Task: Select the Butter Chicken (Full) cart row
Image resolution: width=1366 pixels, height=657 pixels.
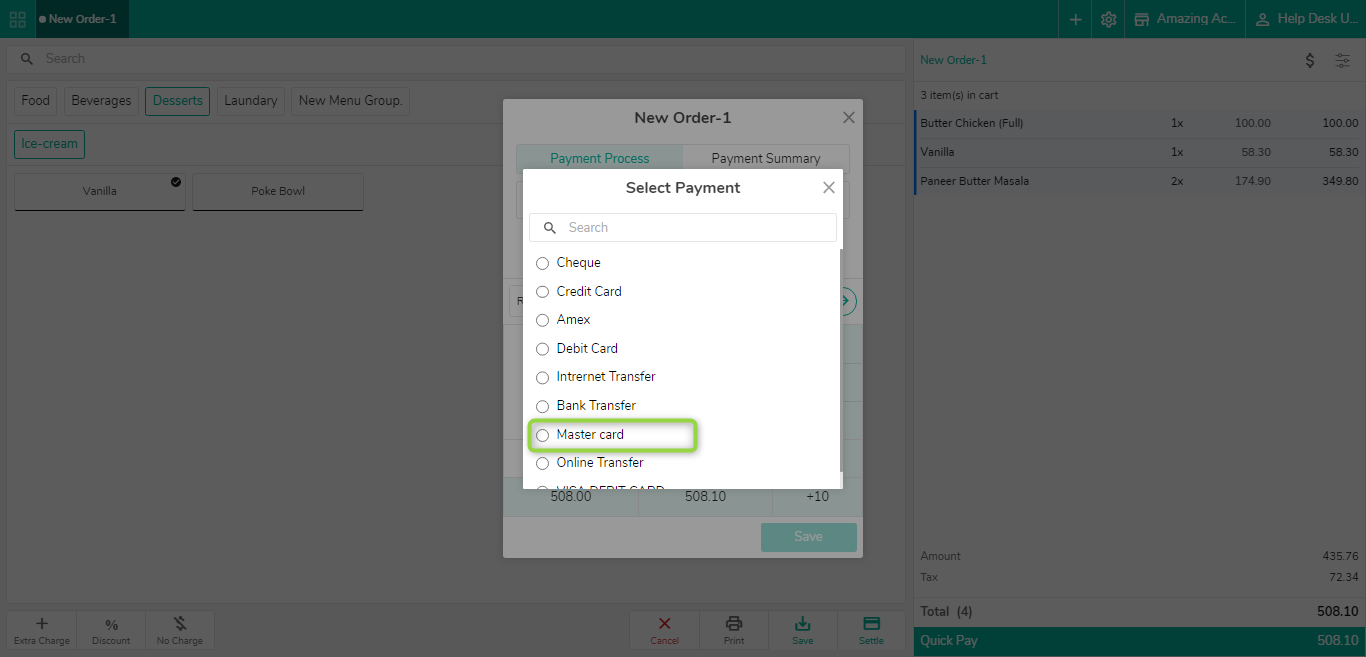Action: (x=1140, y=123)
